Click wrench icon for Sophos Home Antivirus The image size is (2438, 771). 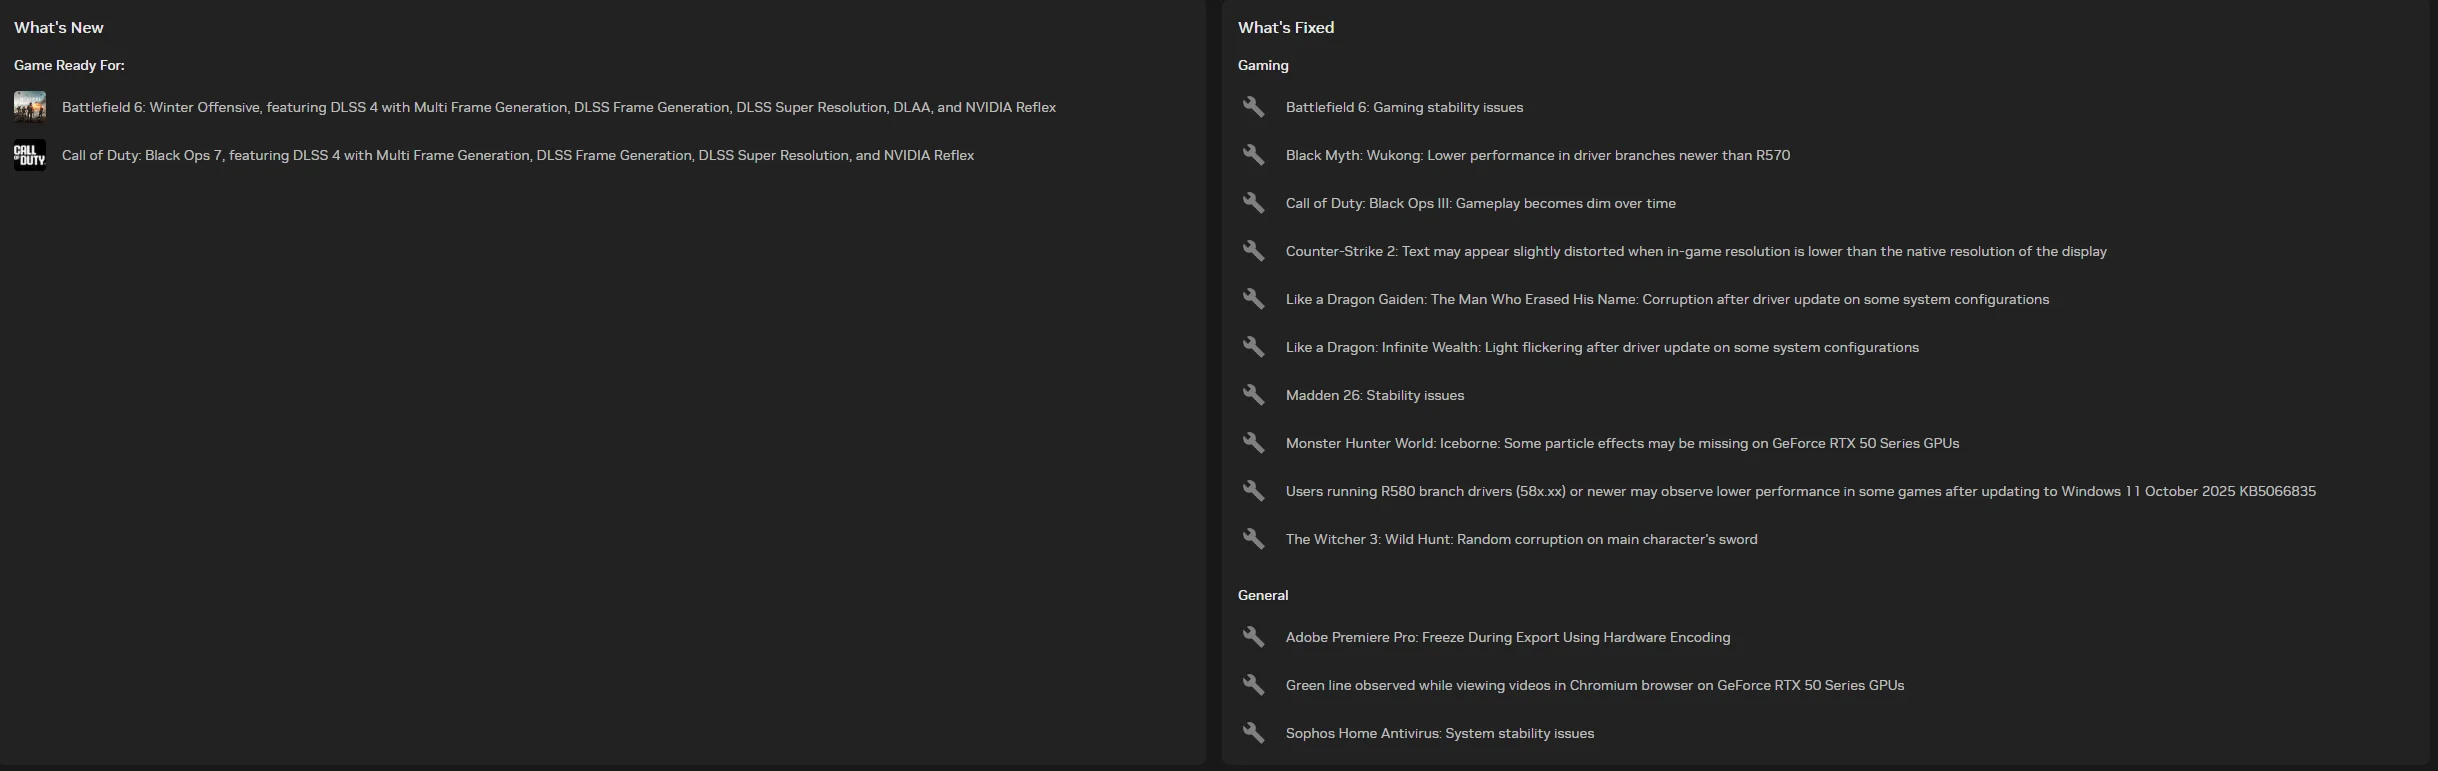pos(1253,733)
